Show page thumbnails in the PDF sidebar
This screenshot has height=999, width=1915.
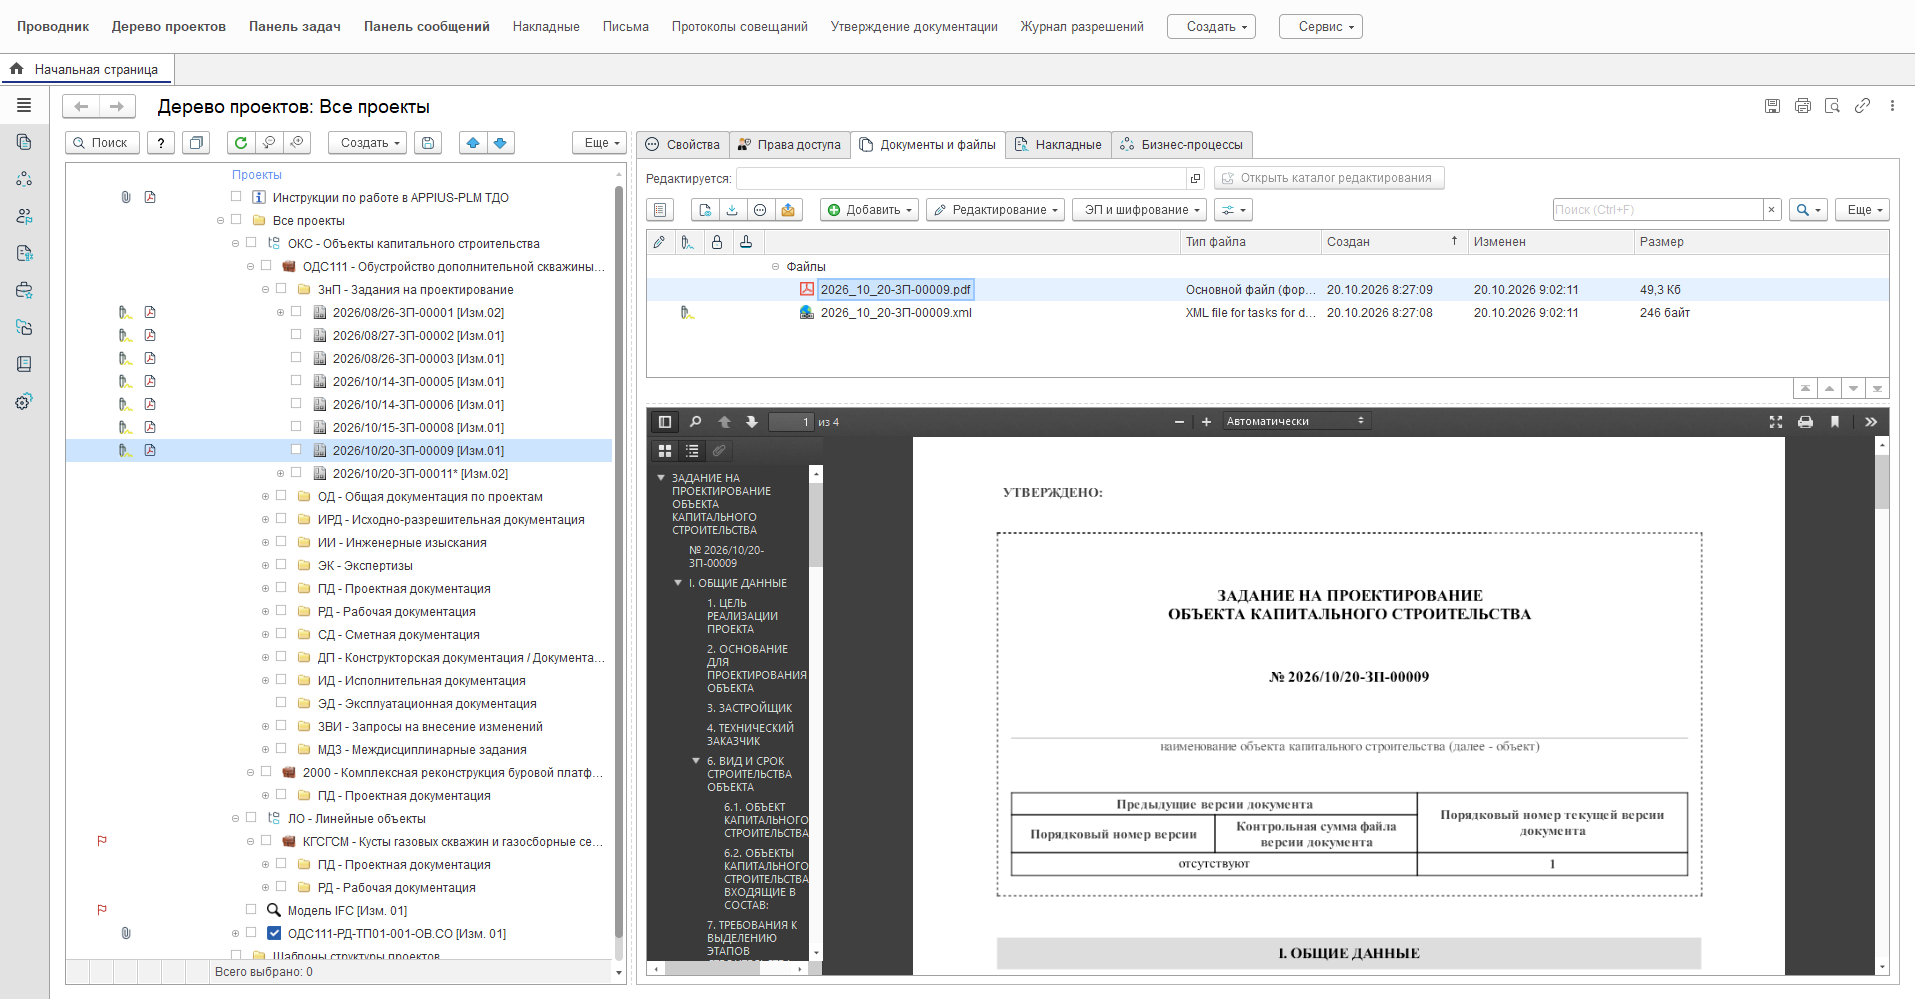(665, 451)
